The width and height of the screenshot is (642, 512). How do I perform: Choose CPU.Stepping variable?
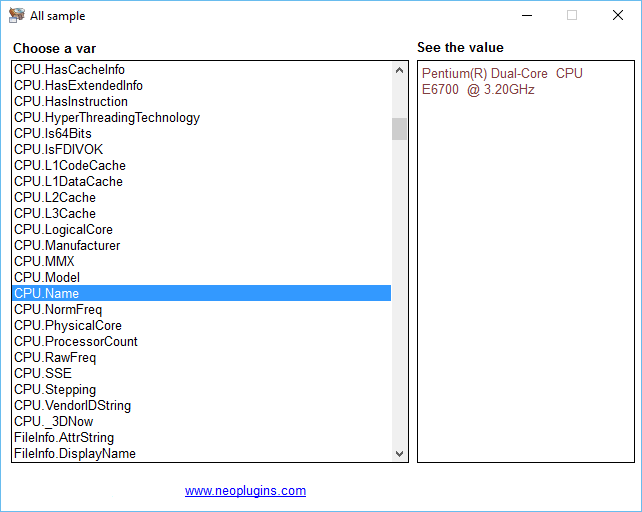tap(201, 389)
